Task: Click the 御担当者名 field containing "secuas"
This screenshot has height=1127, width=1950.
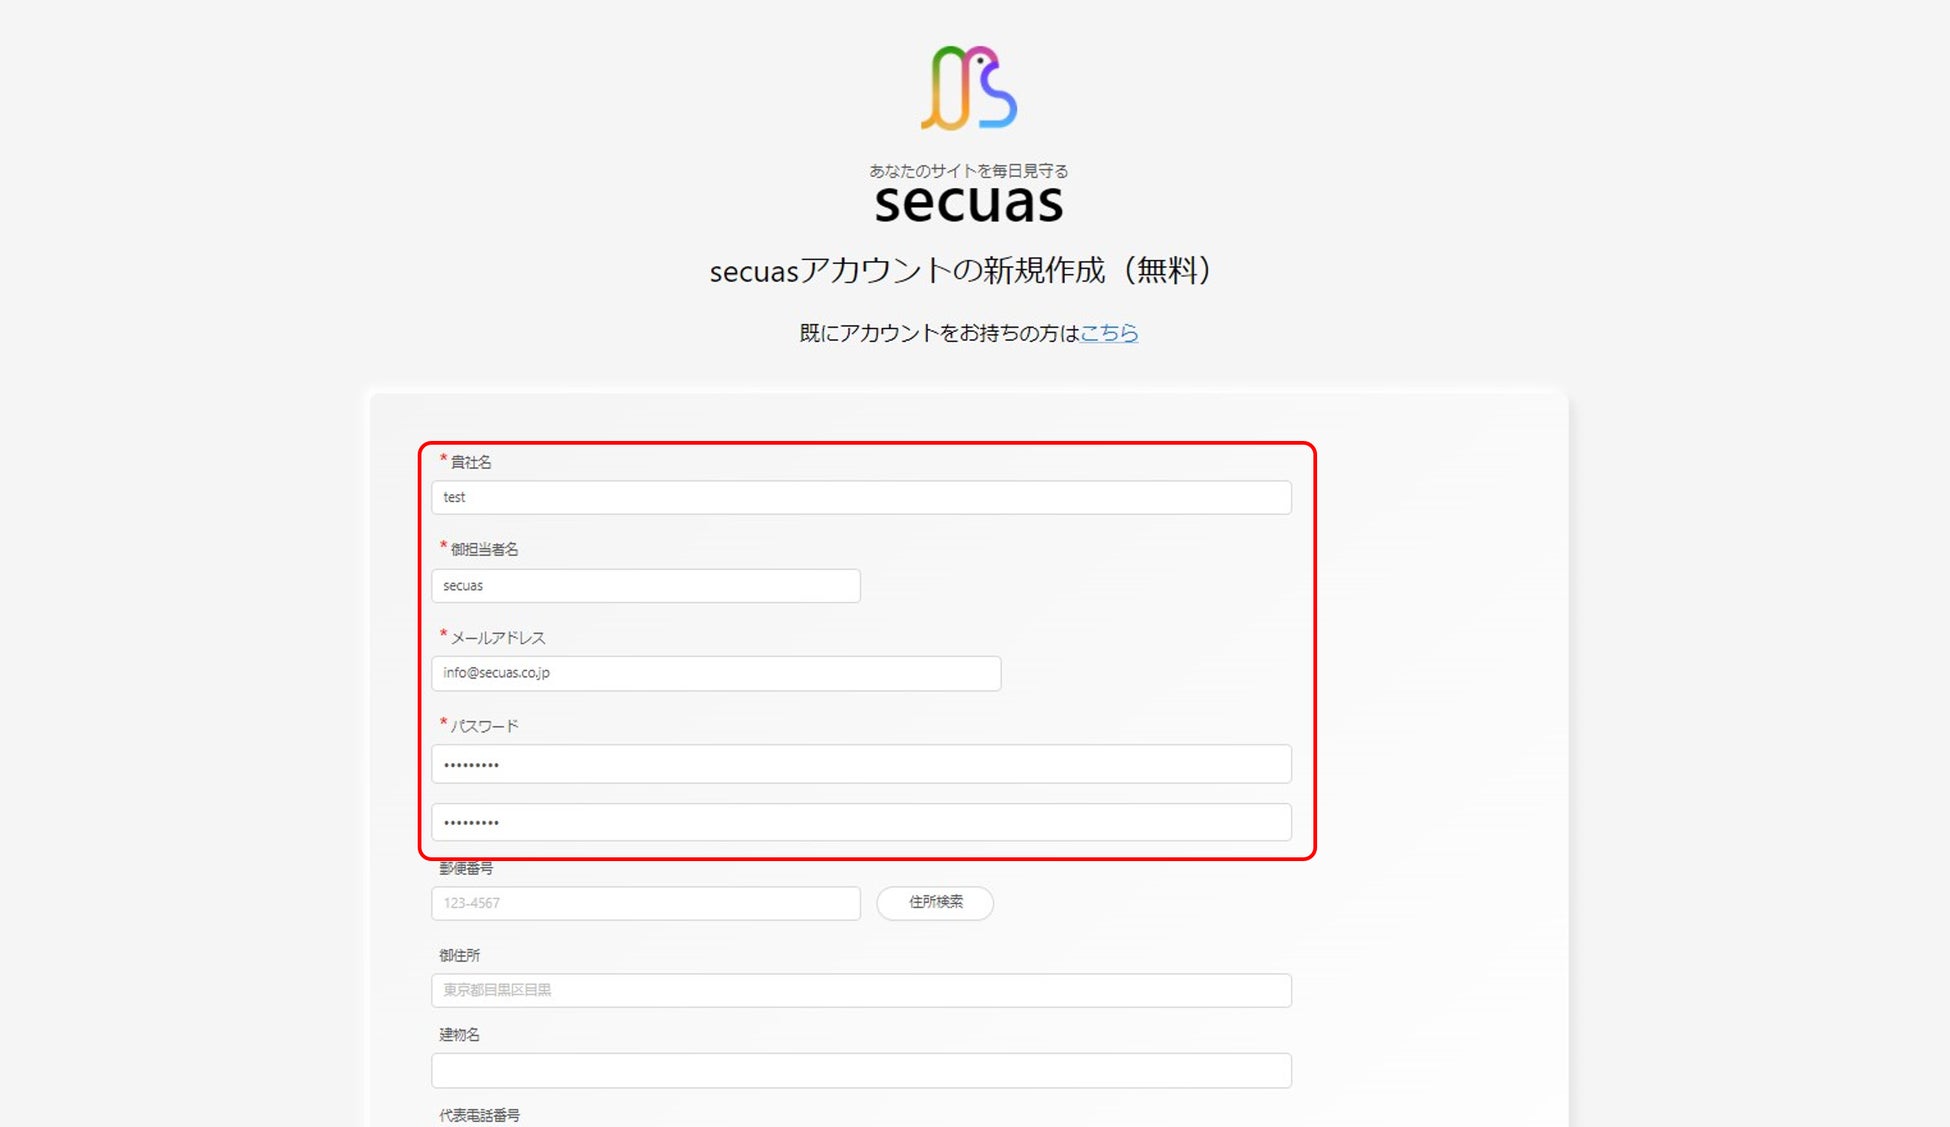Action: tap(645, 586)
